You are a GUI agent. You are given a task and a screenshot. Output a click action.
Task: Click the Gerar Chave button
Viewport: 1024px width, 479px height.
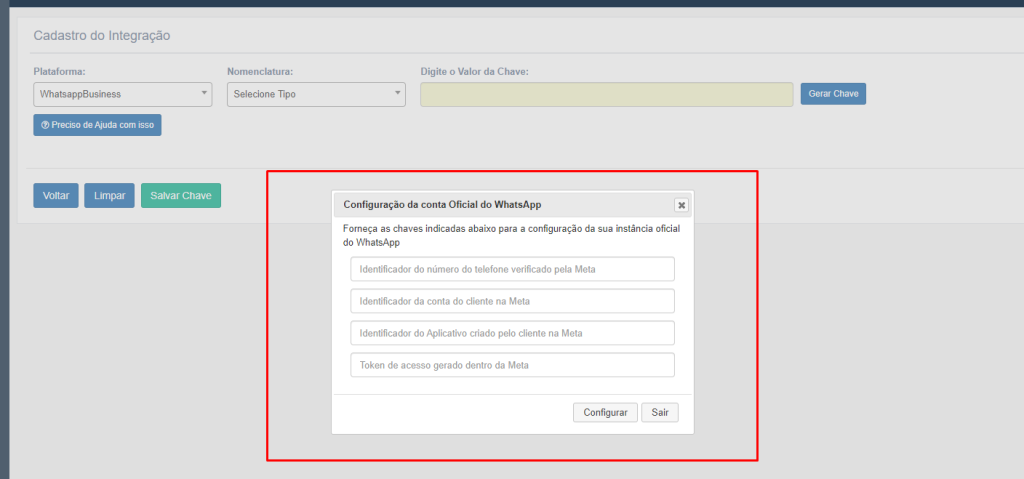coord(833,94)
